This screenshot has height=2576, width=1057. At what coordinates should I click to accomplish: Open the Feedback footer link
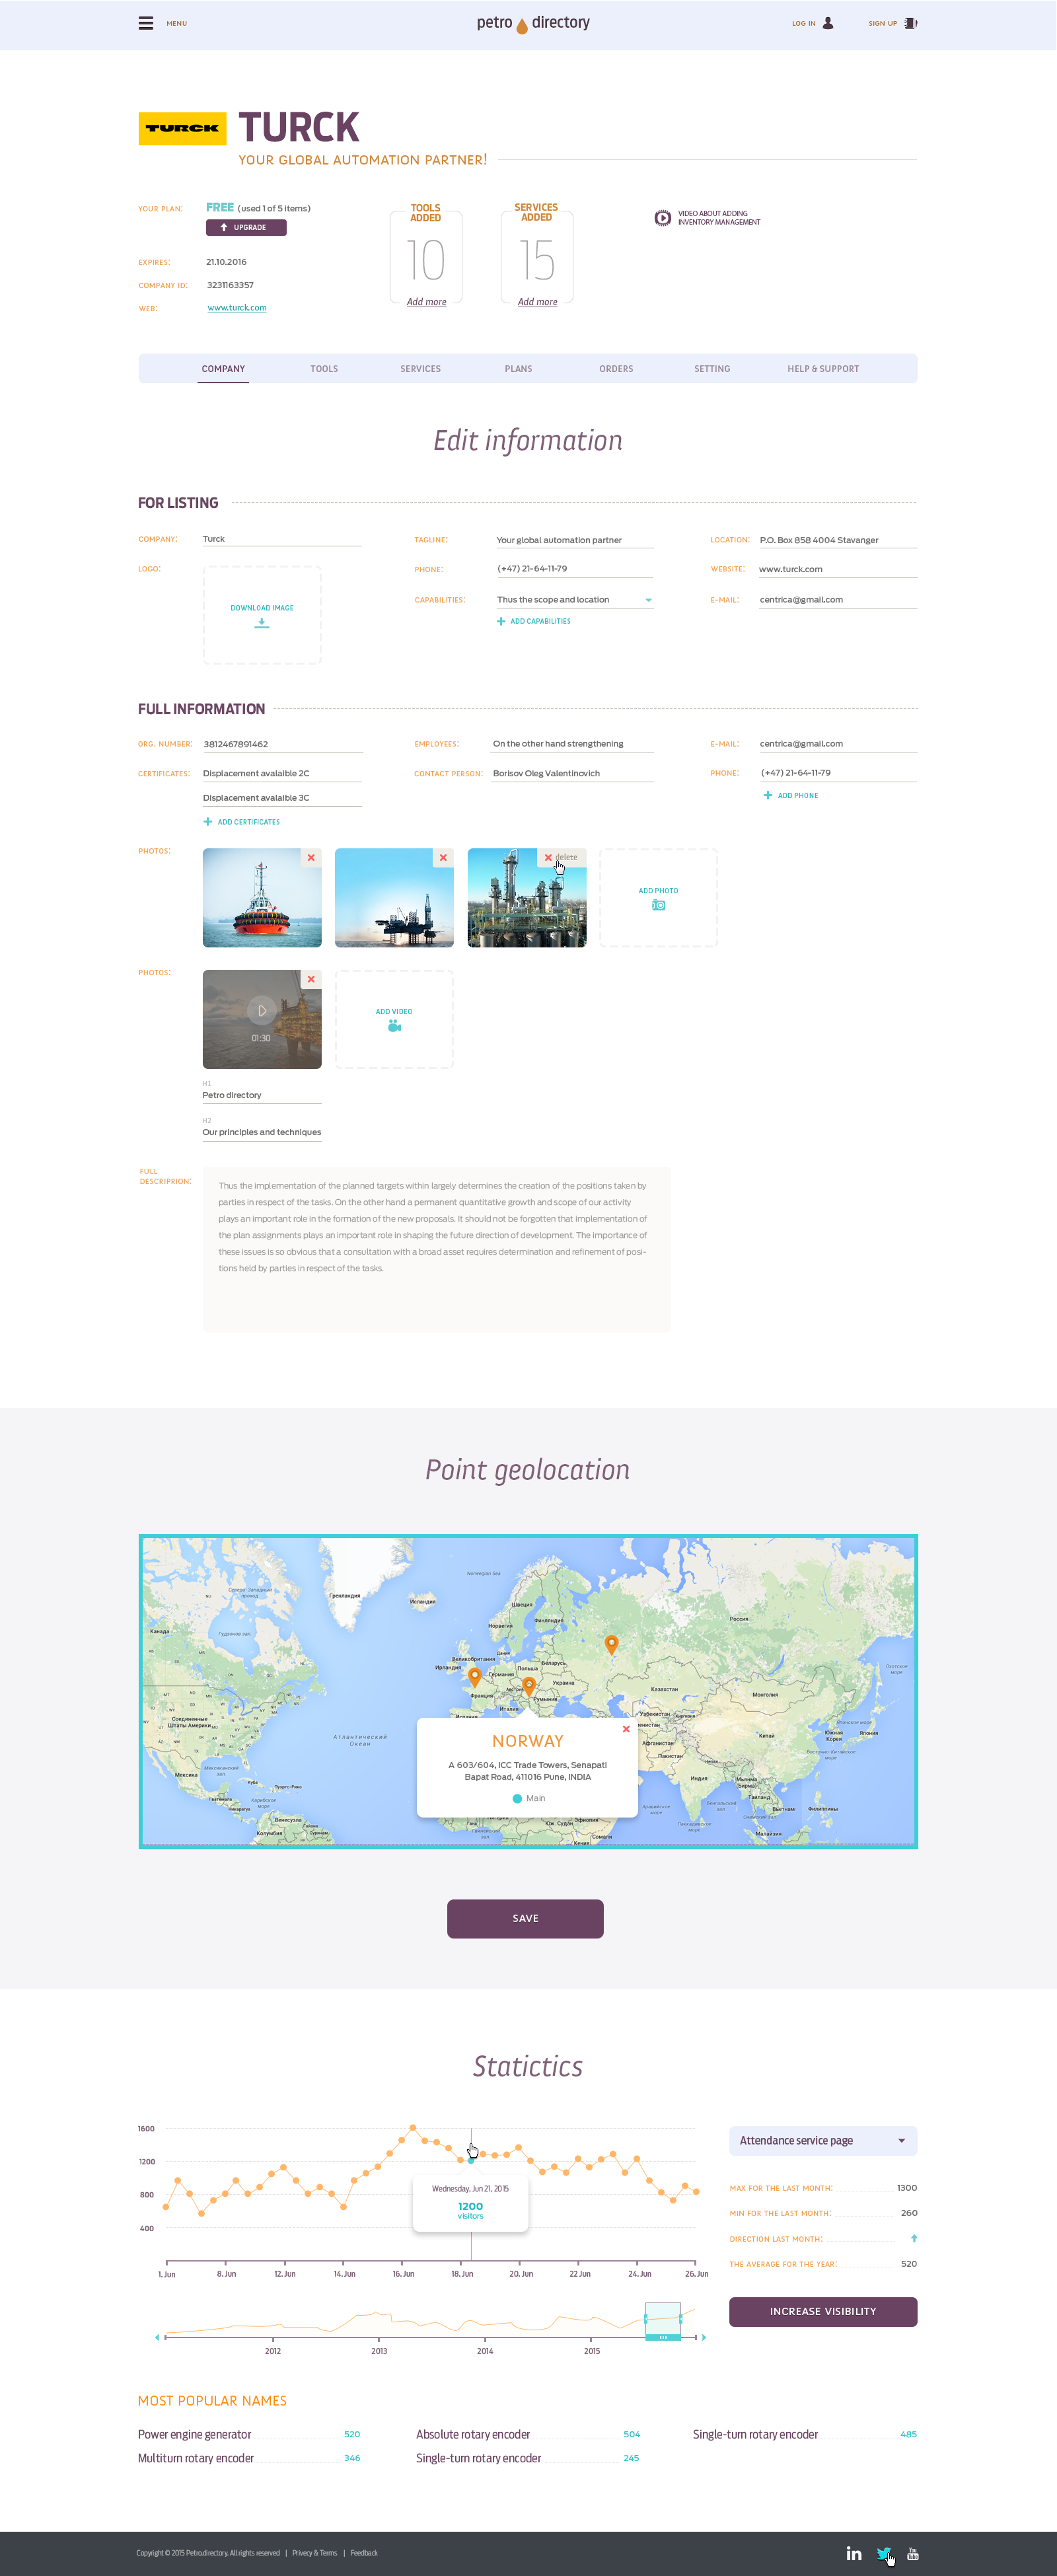(364, 2553)
